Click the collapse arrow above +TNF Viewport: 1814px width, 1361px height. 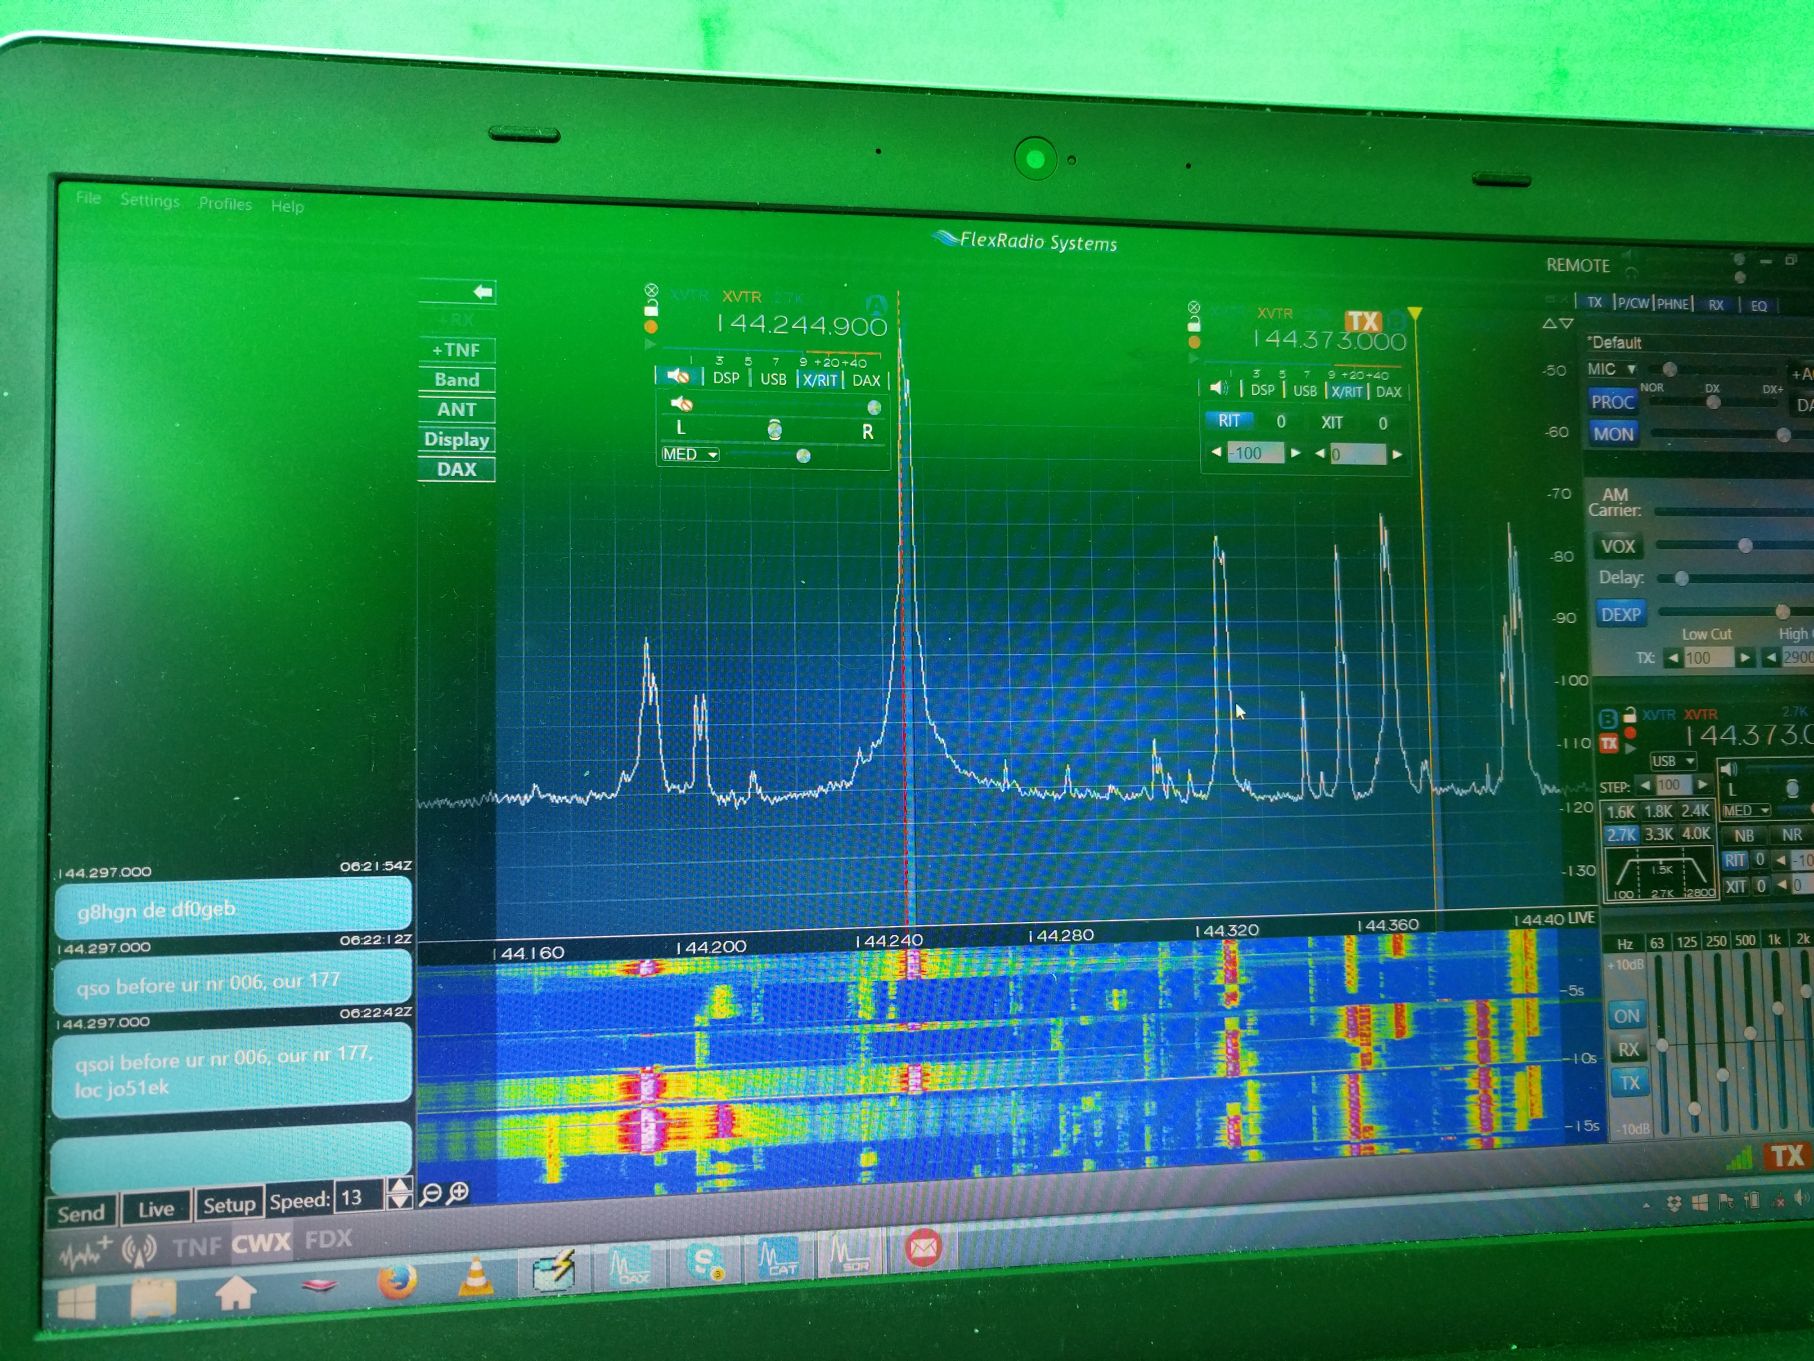click(x=482, y=292)
